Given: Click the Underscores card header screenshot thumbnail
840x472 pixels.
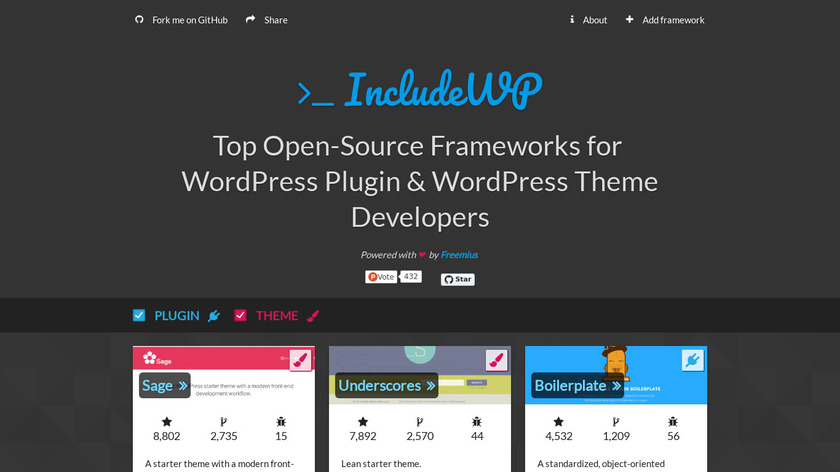Looking at the screenshot, I should [x=420, y=375].
